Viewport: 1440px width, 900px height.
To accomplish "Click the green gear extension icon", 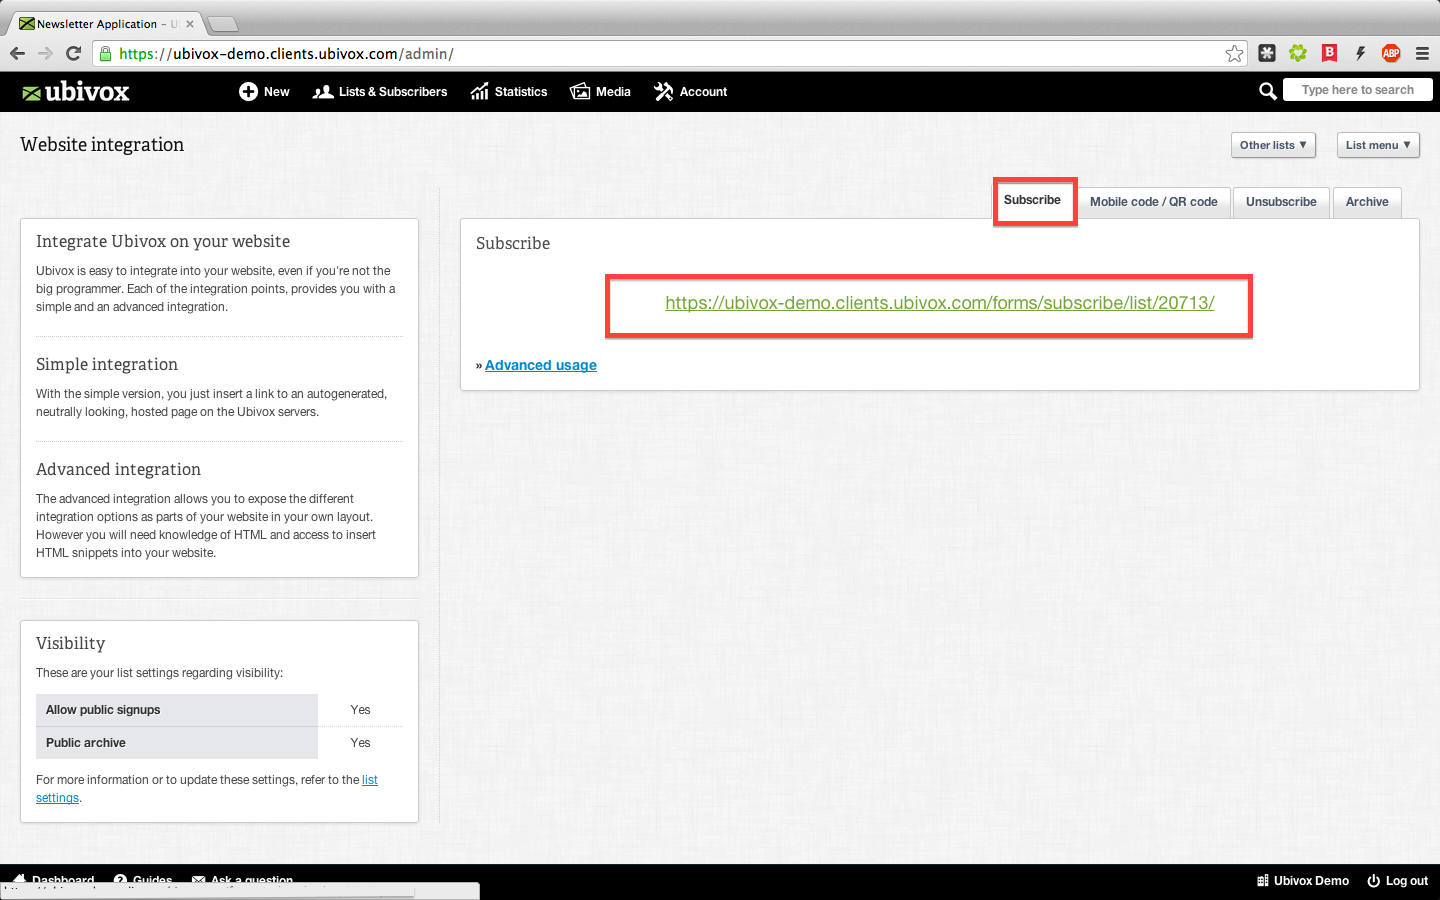I will 1298,53.
